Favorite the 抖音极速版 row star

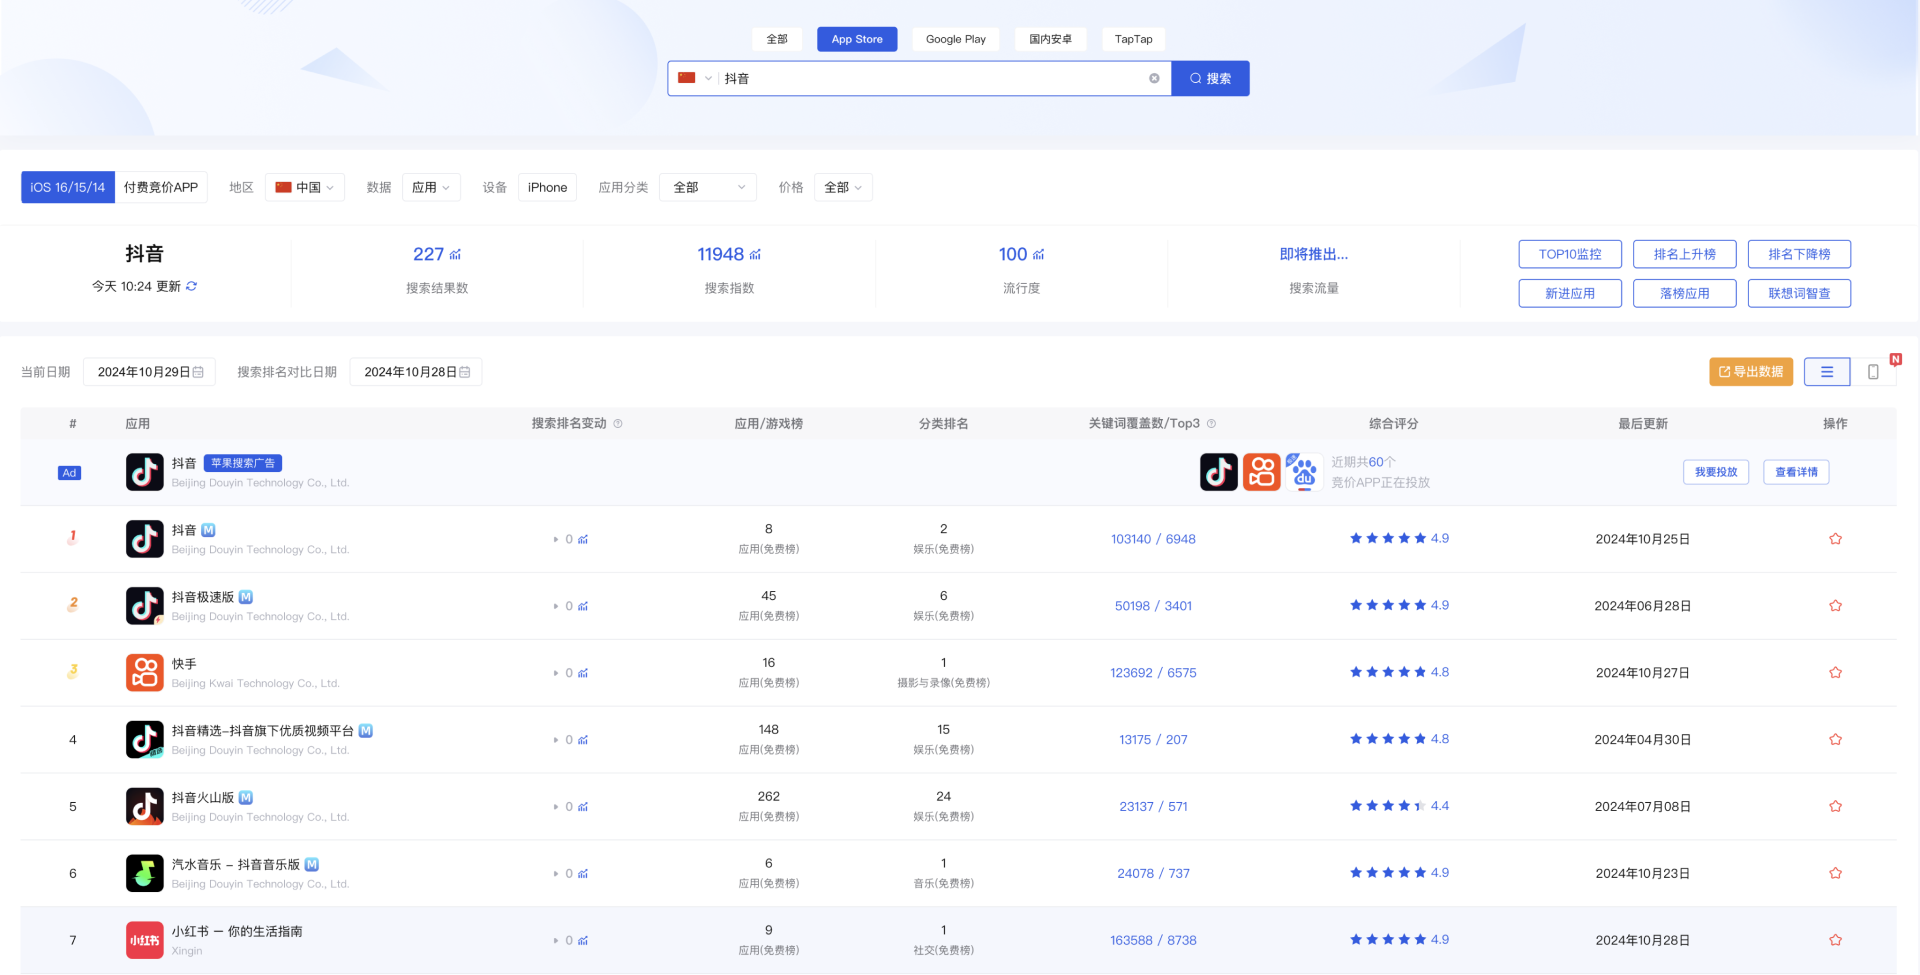click(x=1835, y=606)
